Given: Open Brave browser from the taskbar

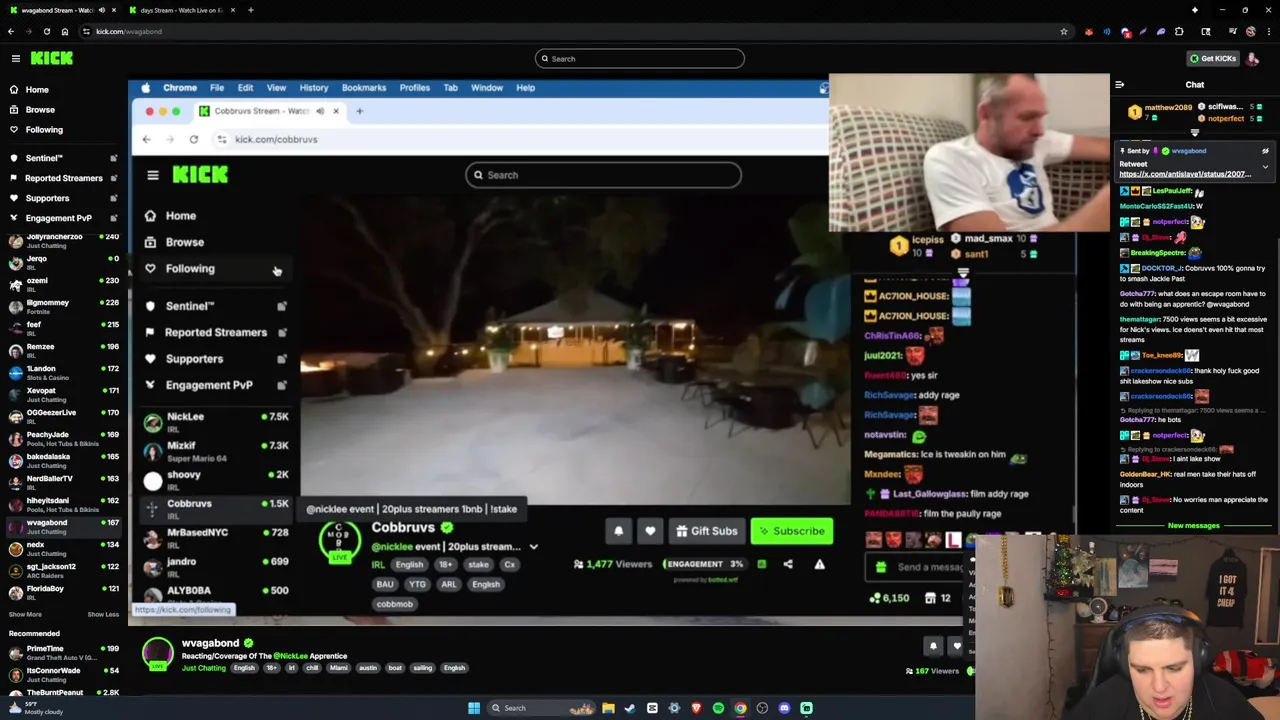Looking at the screenshot, I should (696, 708).
